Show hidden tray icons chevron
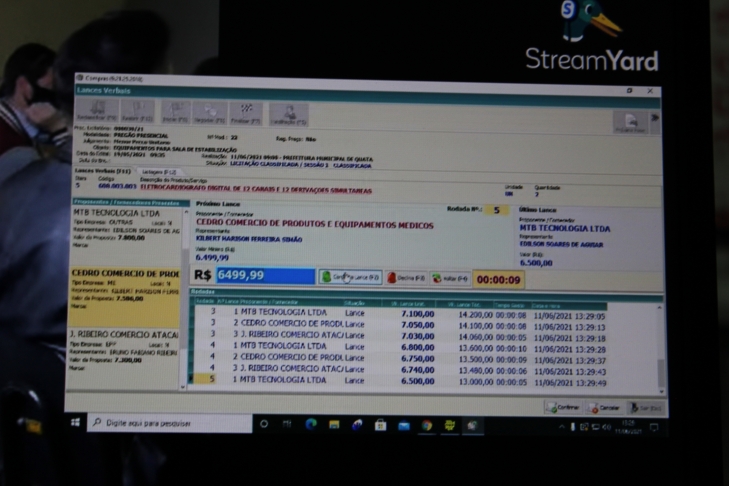This screenshot has width=729, height=486. coord(562,426)
